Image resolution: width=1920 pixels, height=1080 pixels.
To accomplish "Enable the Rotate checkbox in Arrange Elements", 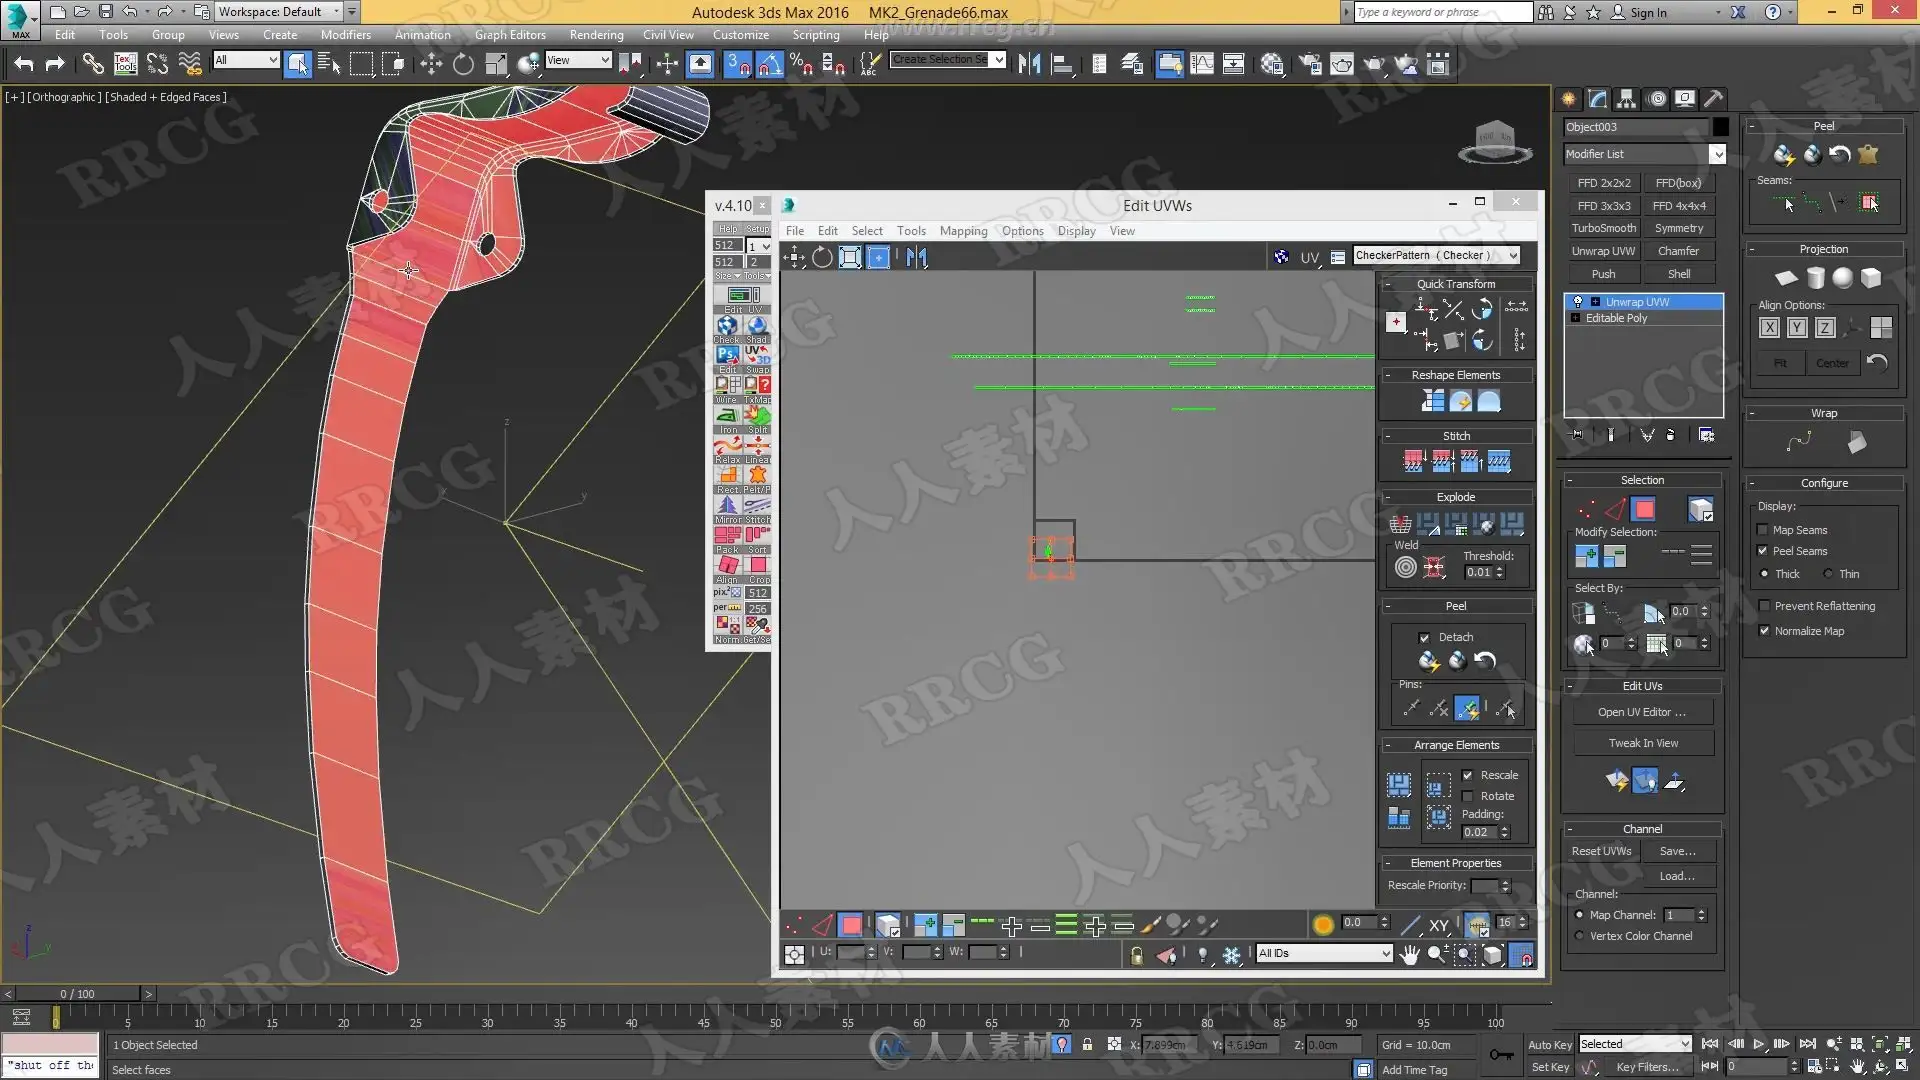I will coord(1467,796).
